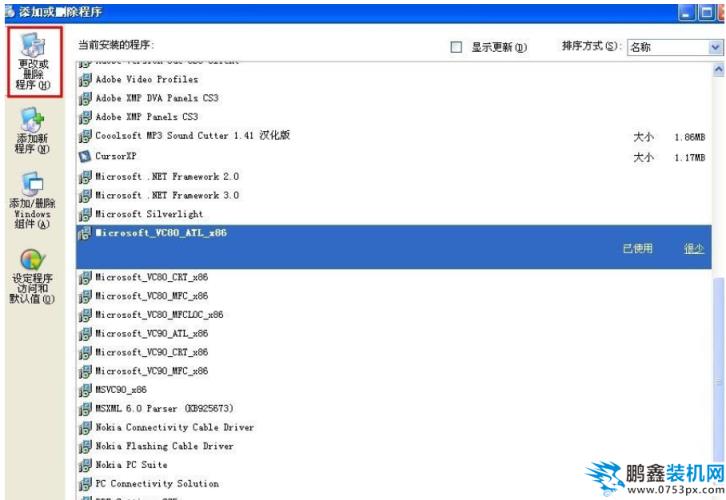Open the 排序方式 dropdown showing 名称
The width and height of the screenshot is (726, 500).
675,47
